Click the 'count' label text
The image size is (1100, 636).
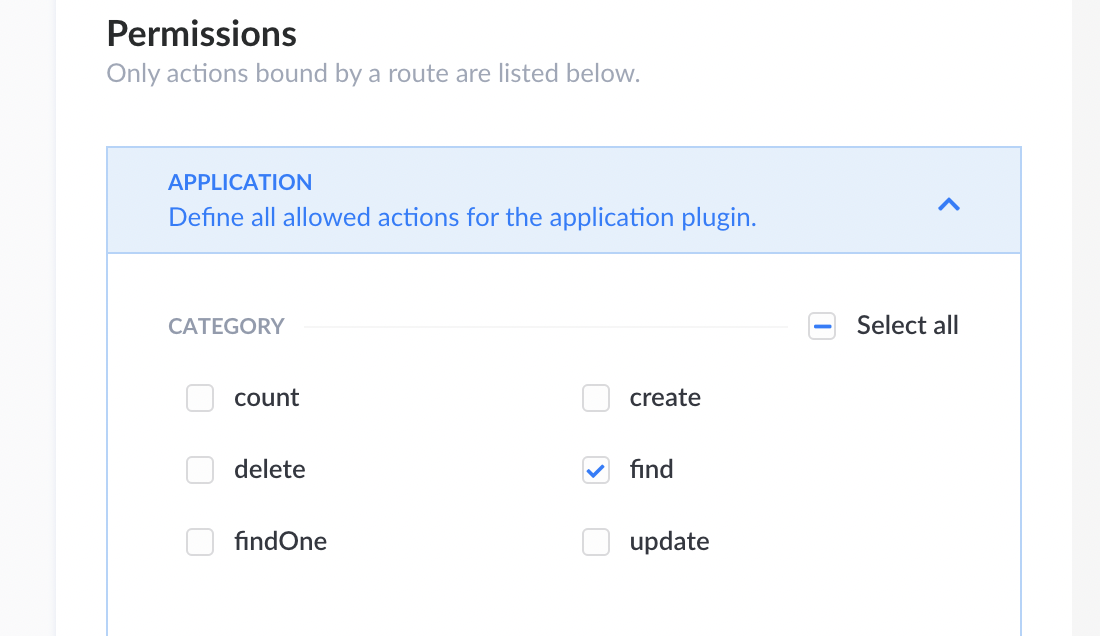click(266, 398)
